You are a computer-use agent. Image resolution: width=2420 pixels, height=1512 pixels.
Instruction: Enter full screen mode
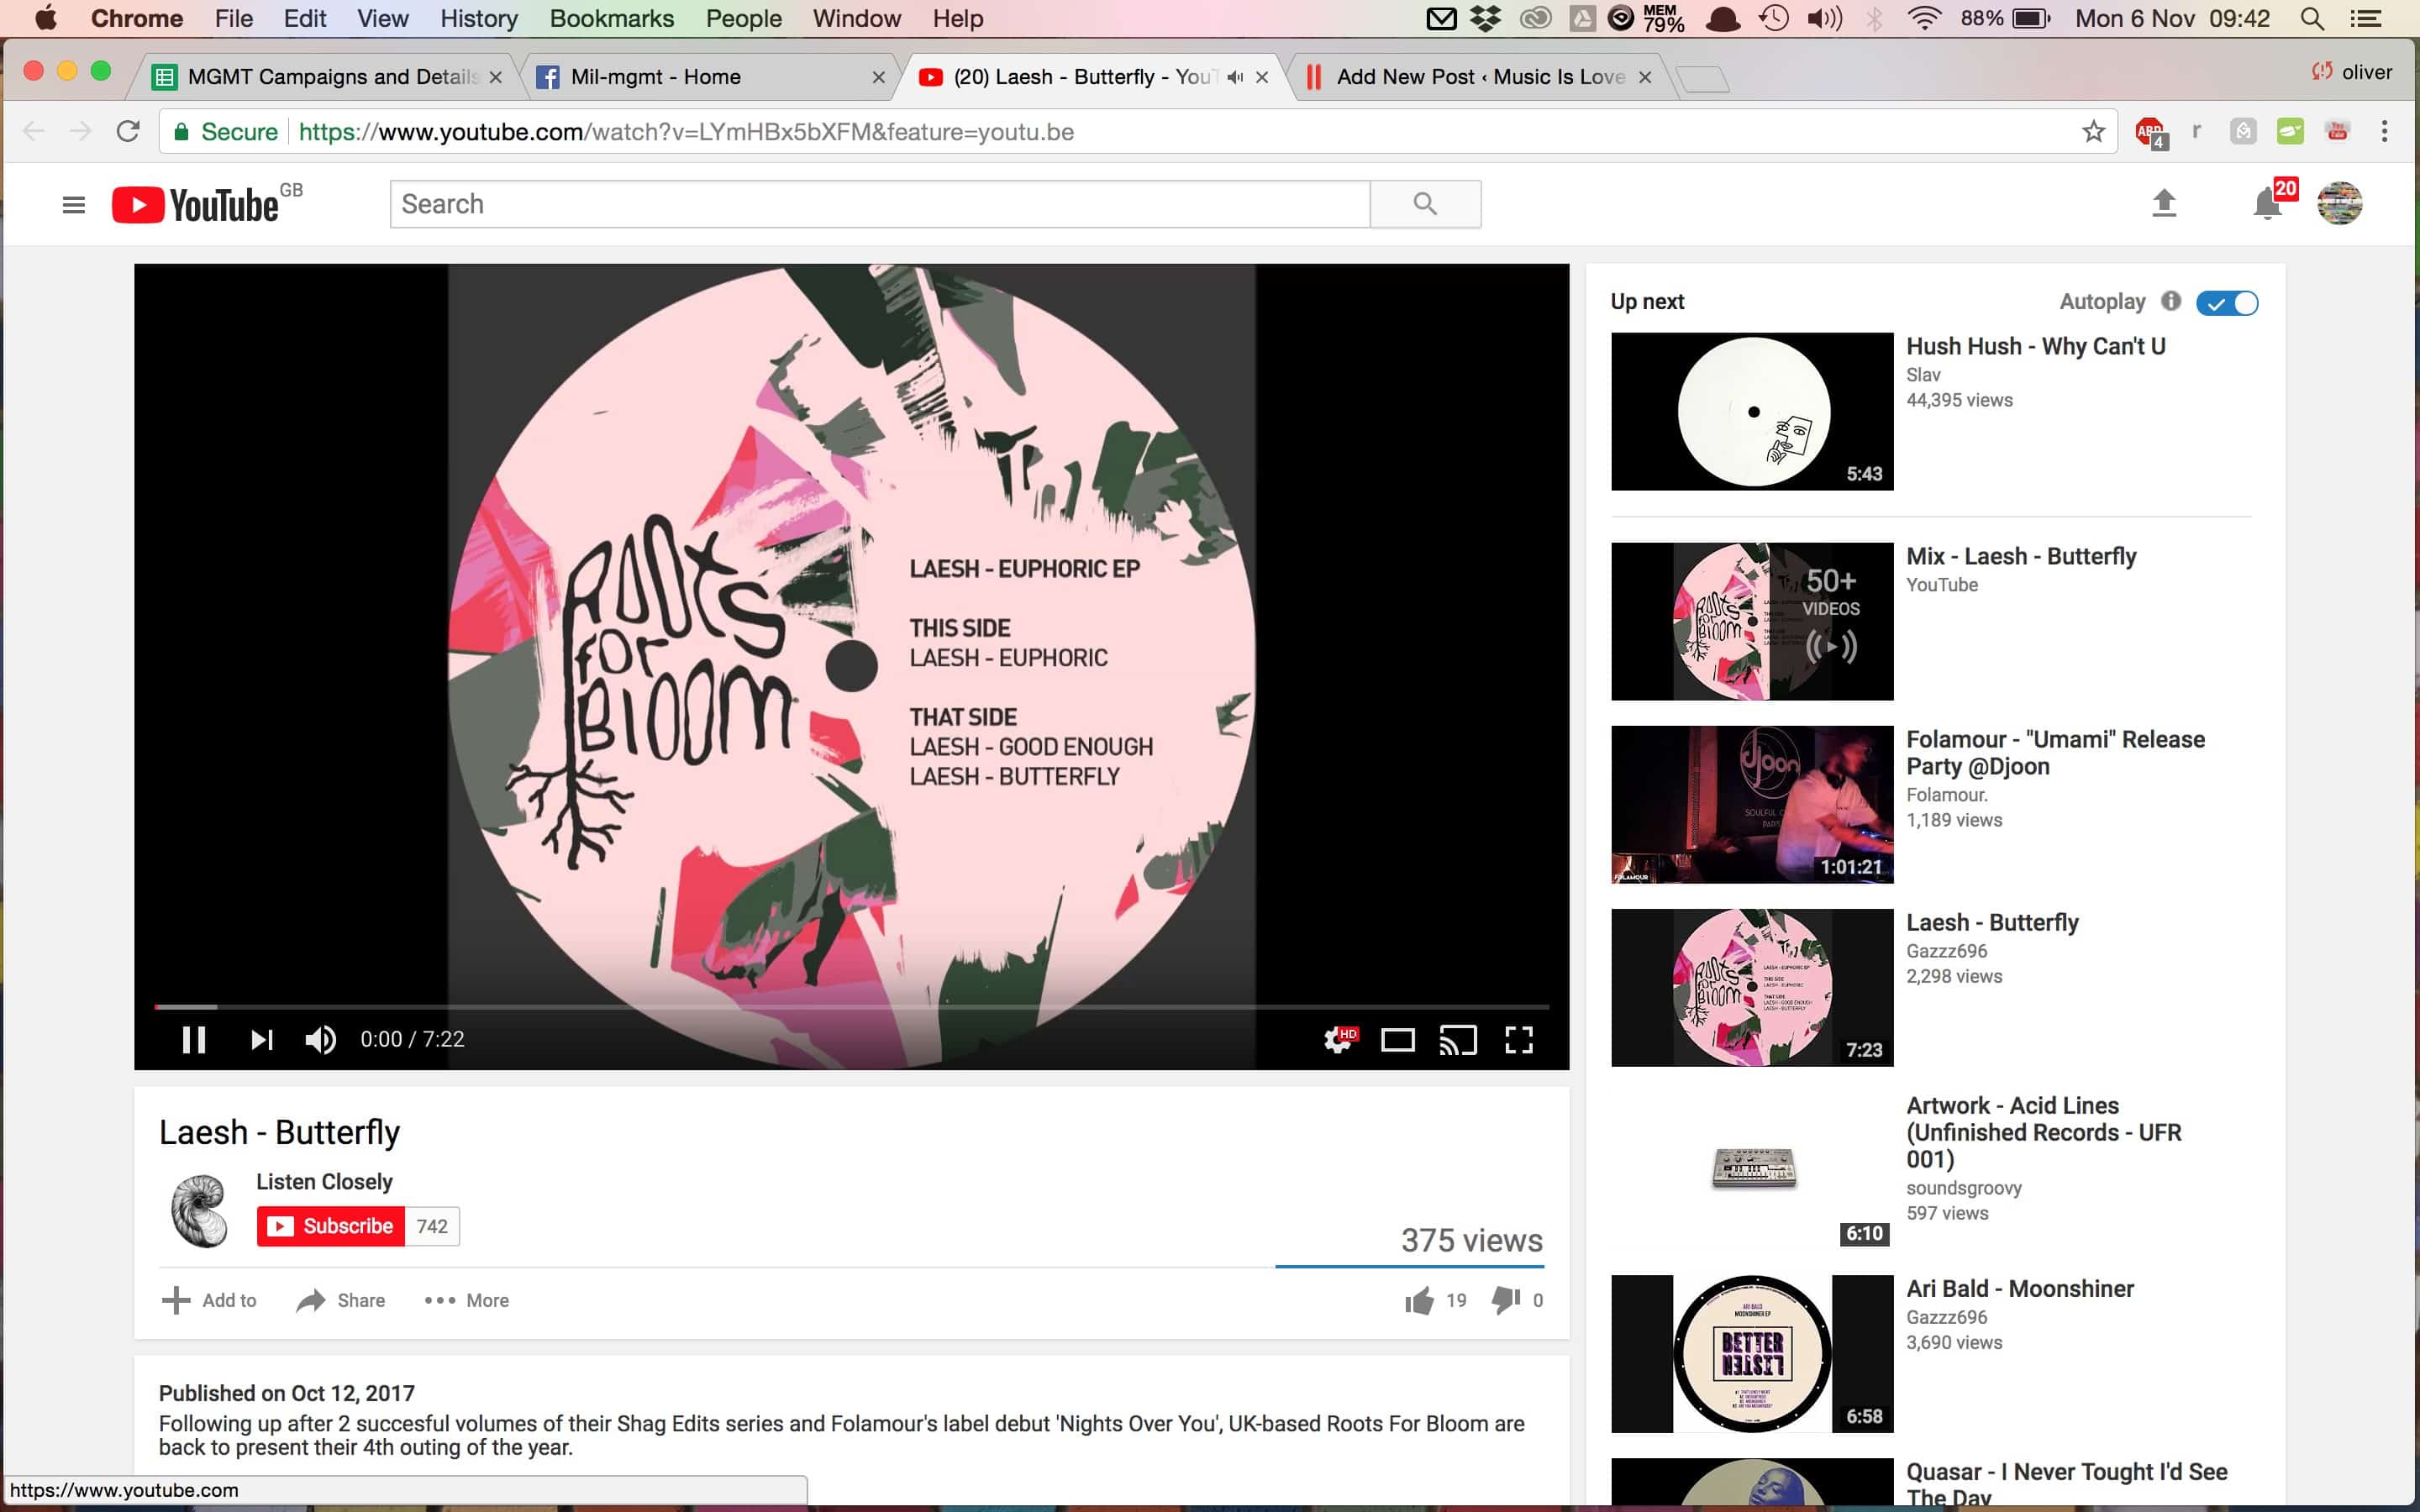(1519, 1040)
